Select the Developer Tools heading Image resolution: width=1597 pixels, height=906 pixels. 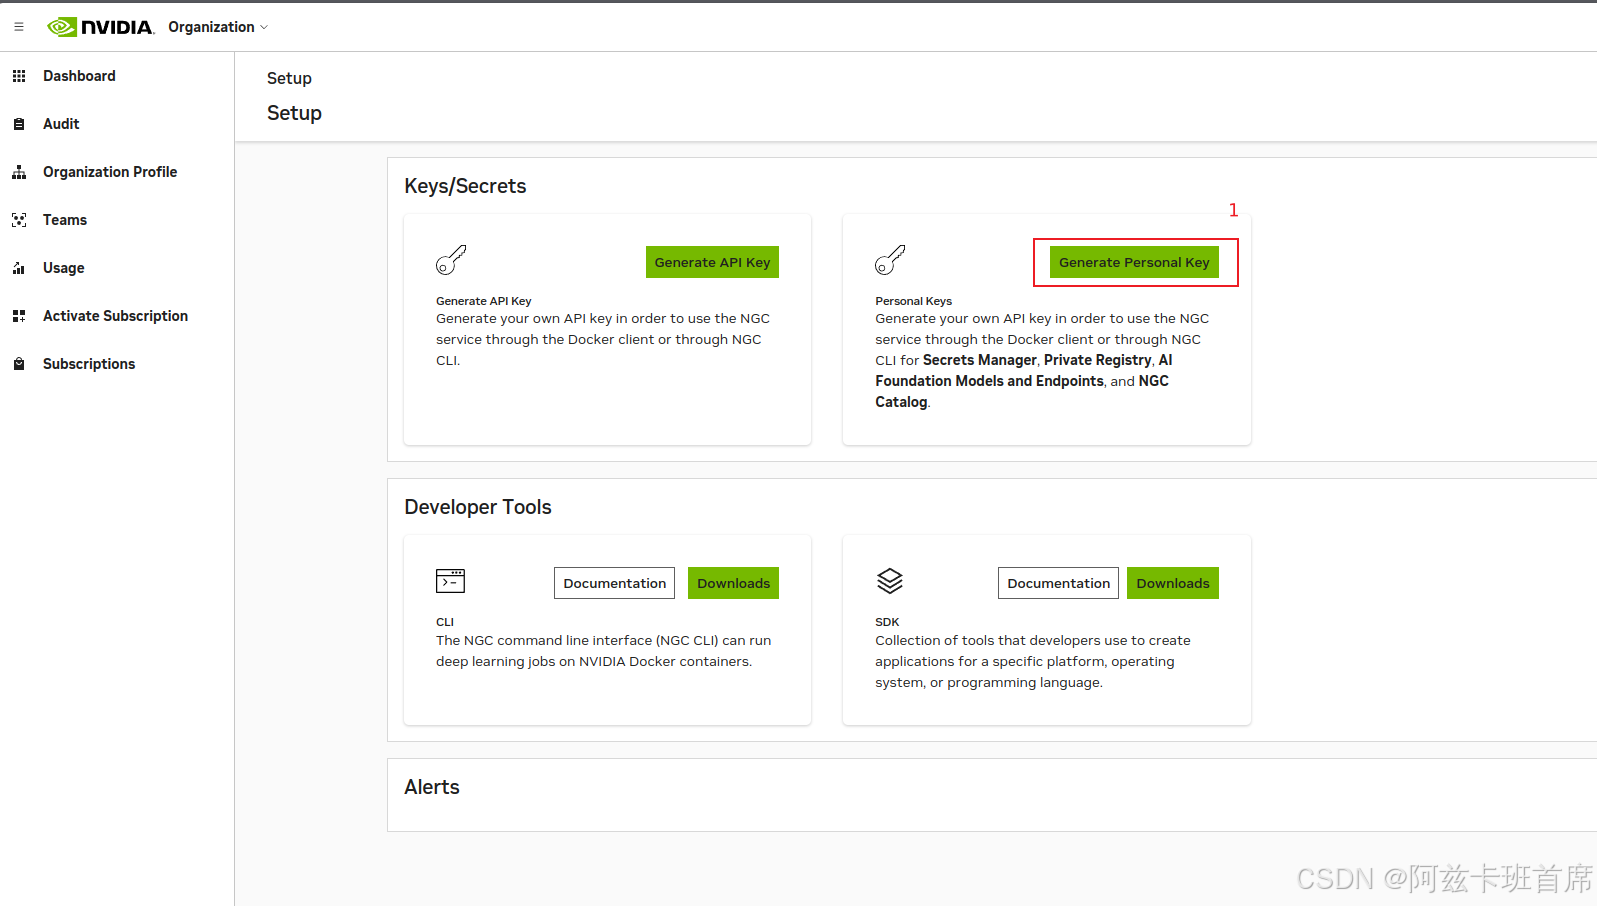coord(478,507)
